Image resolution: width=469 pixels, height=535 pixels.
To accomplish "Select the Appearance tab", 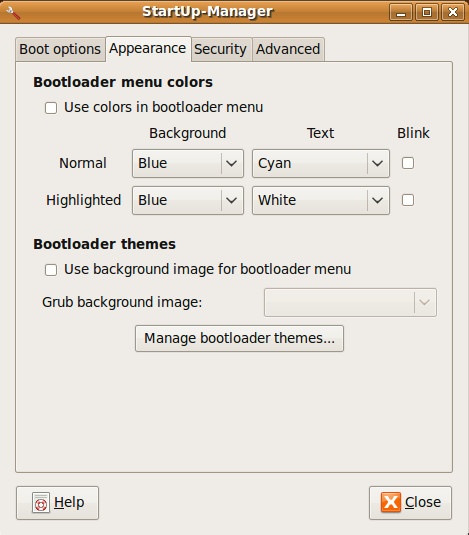I will click(148, 49).
